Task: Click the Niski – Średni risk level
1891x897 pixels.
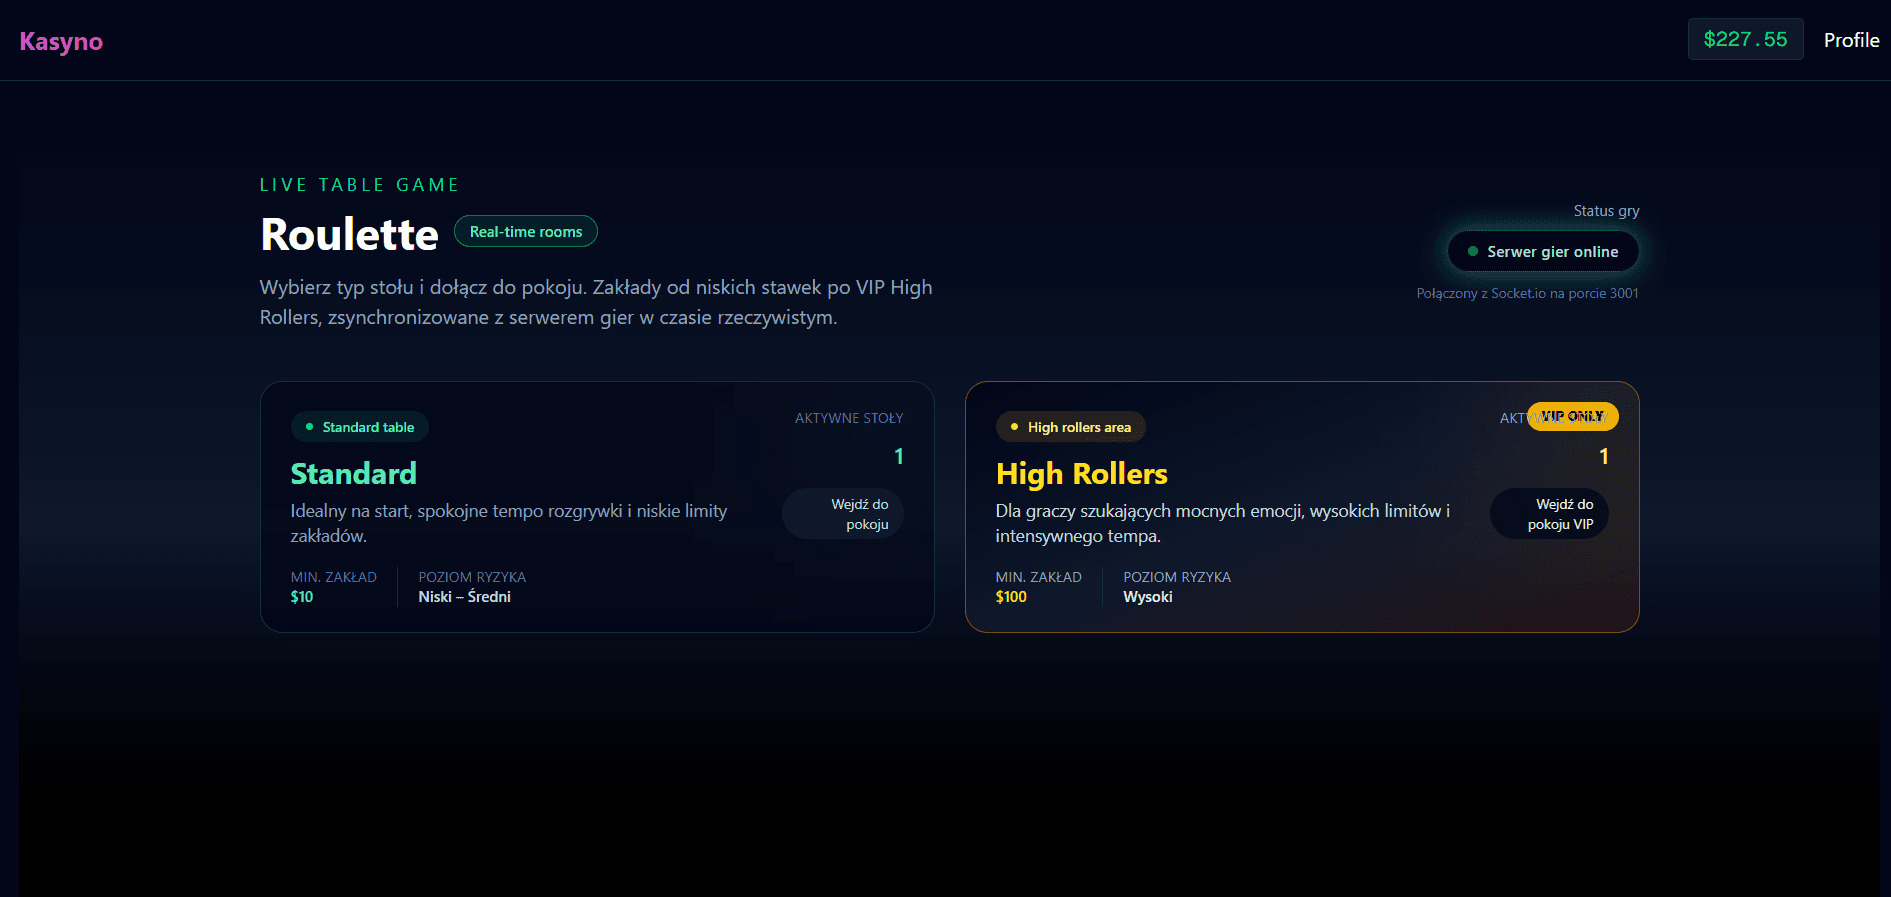Action: pos(464,597)
